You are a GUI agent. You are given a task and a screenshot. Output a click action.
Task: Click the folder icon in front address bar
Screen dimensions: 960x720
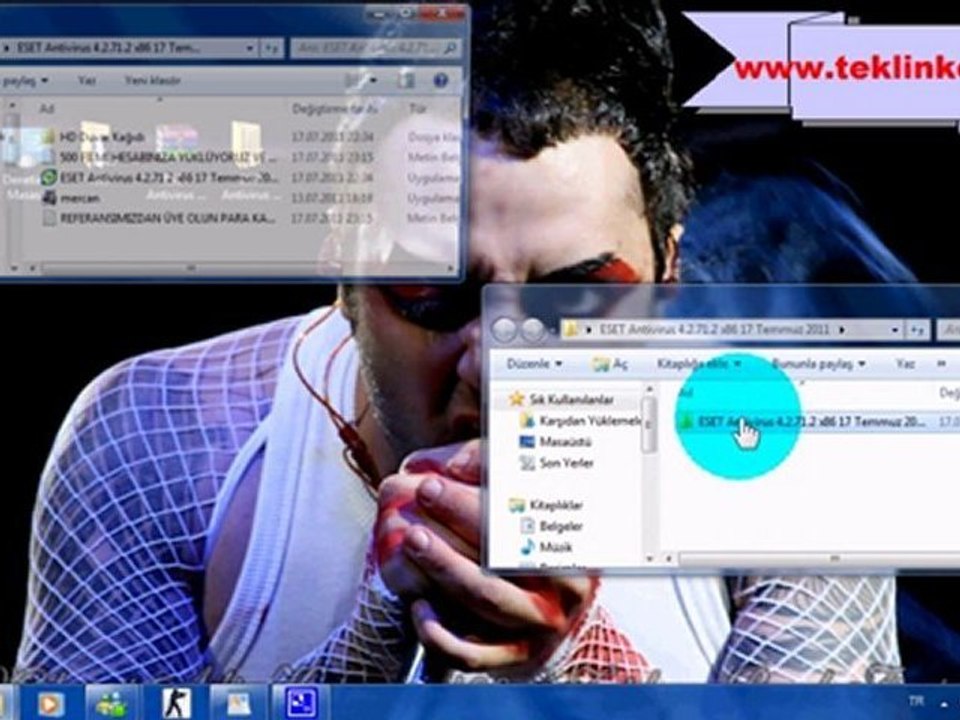(x=571, y=330)
